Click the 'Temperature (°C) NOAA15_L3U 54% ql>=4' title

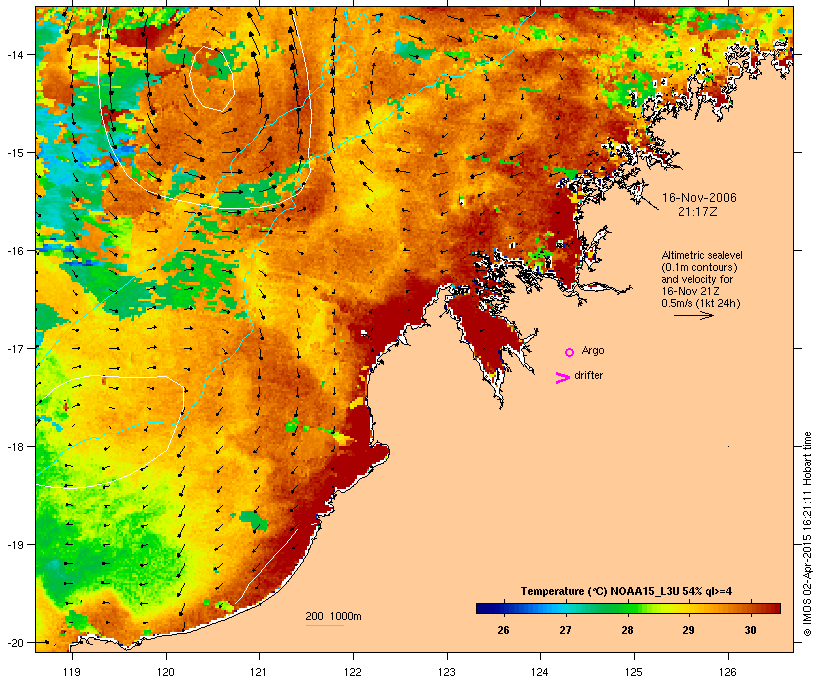(x=627, y=591)
